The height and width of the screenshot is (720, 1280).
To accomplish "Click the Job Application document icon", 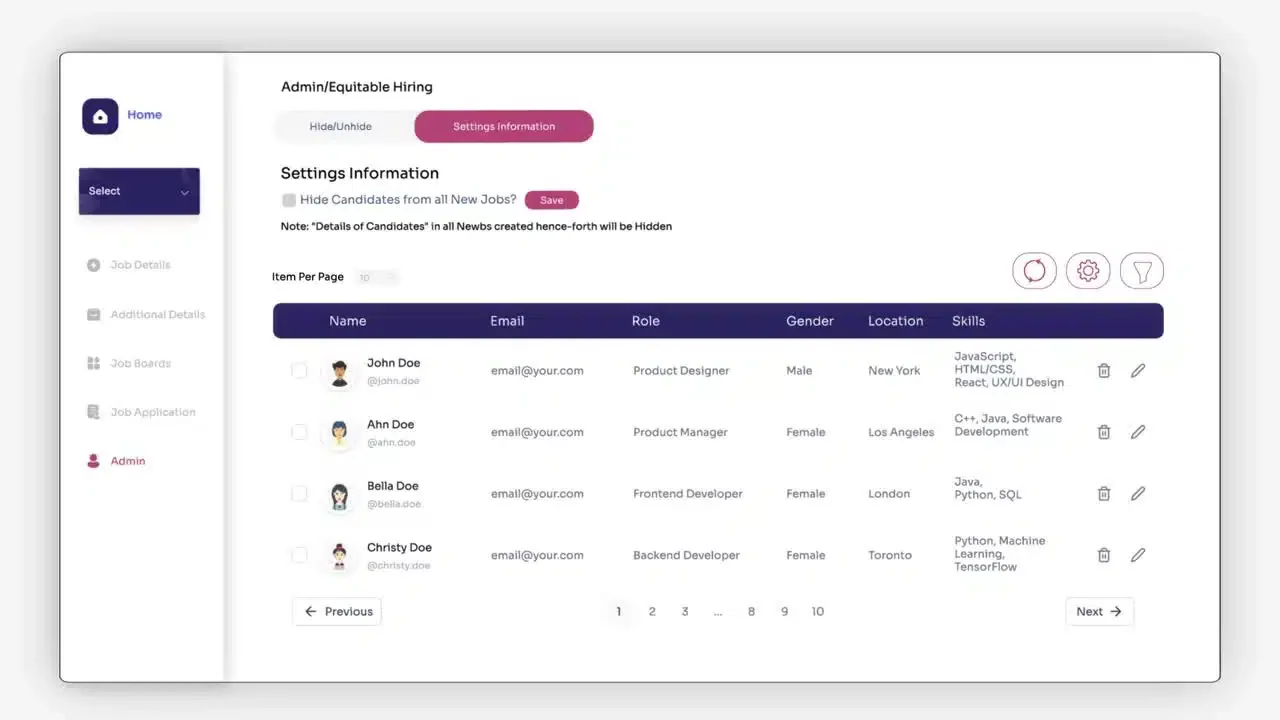I will tap(94, 412).
